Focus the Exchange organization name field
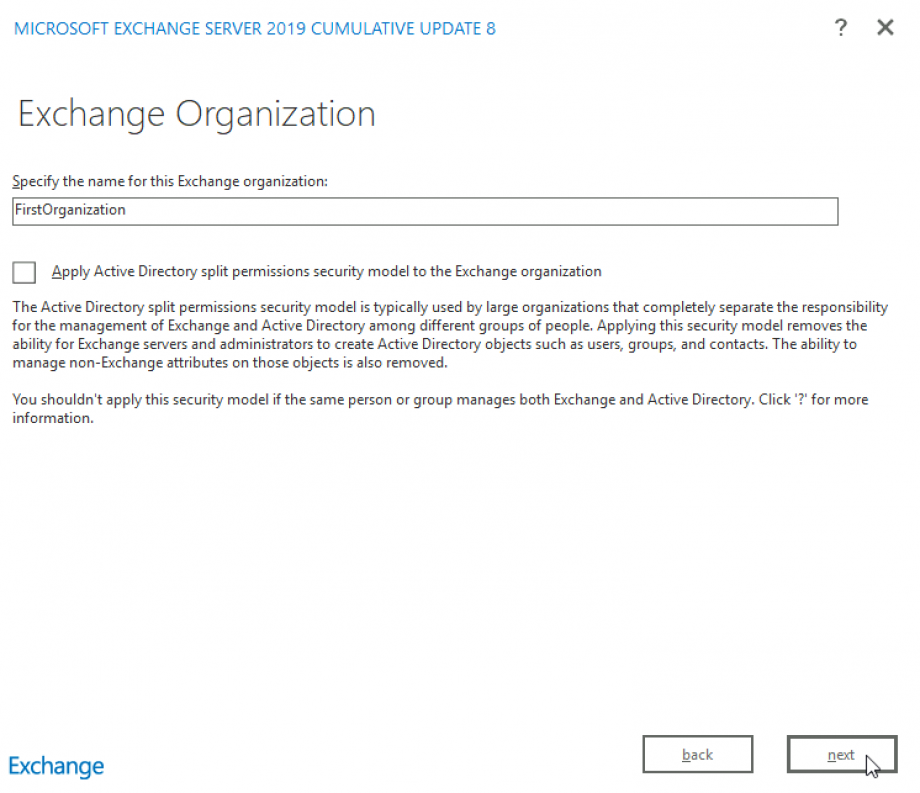 coord(425,211)
